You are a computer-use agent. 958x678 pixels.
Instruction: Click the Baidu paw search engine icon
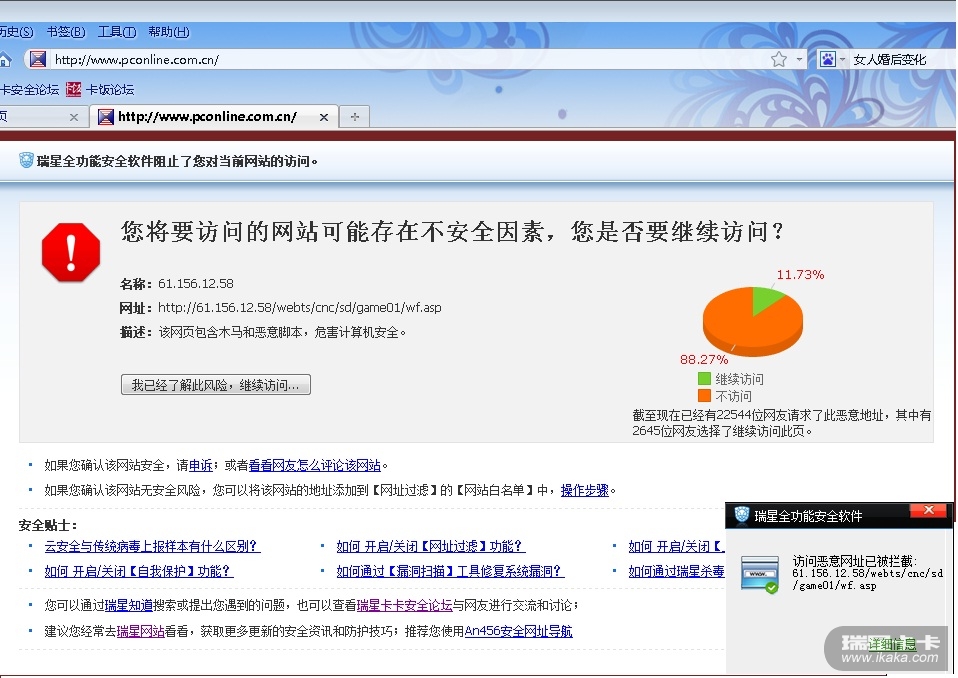(827, 59)
